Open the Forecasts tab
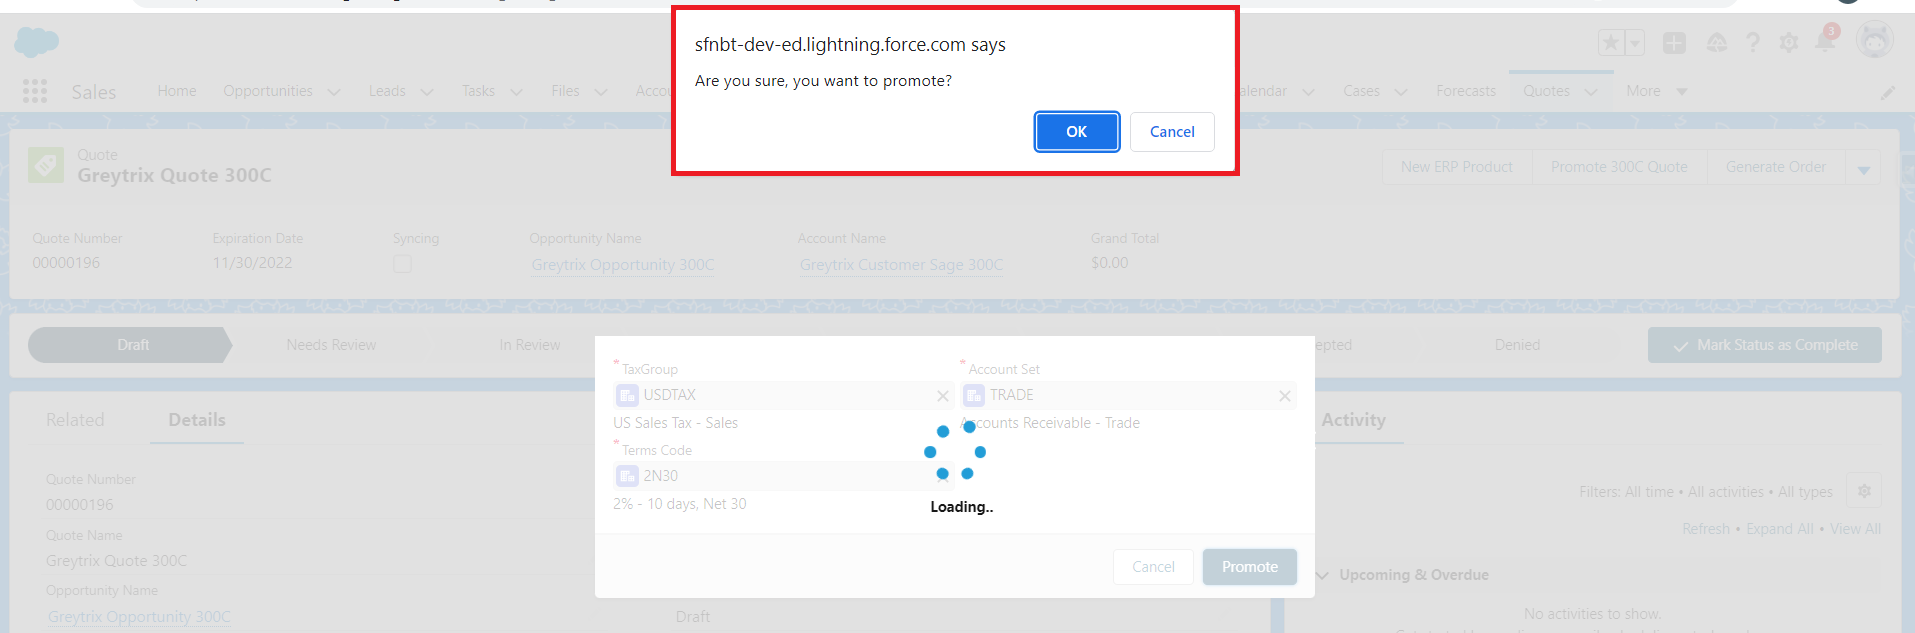This screenshot has height=633, width=1915. tap(1466, 91)
